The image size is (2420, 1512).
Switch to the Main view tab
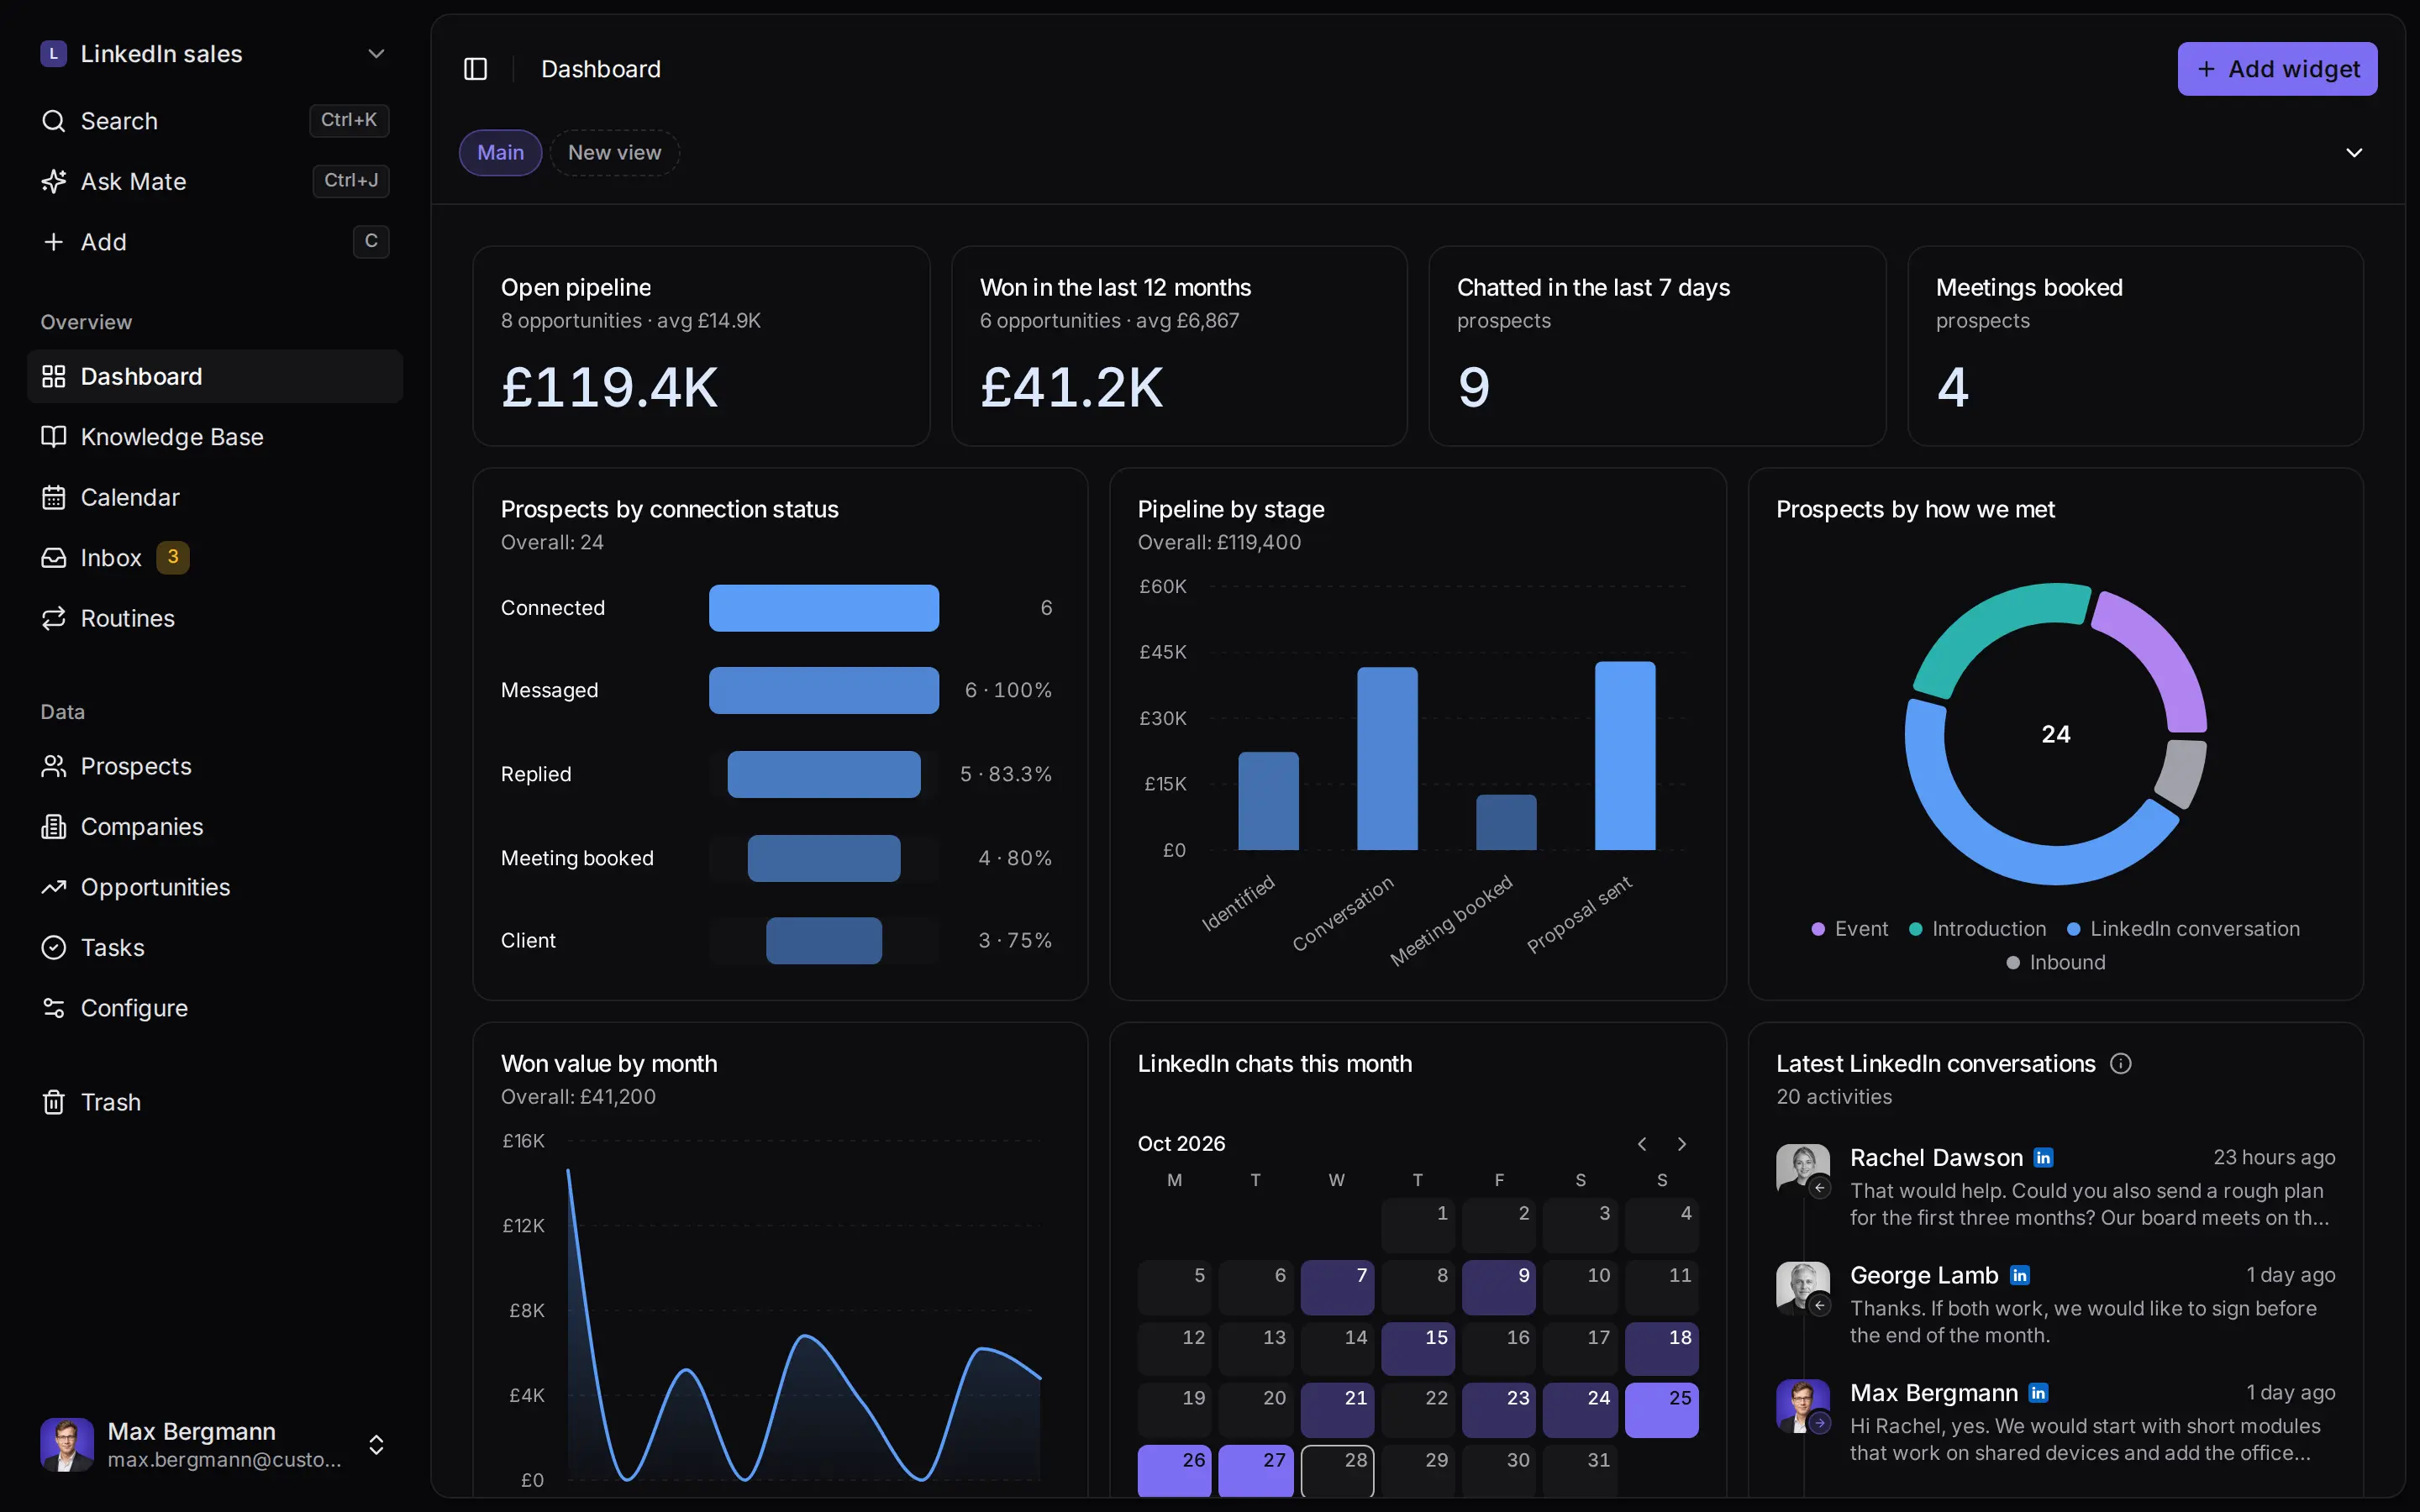point(500,153)
